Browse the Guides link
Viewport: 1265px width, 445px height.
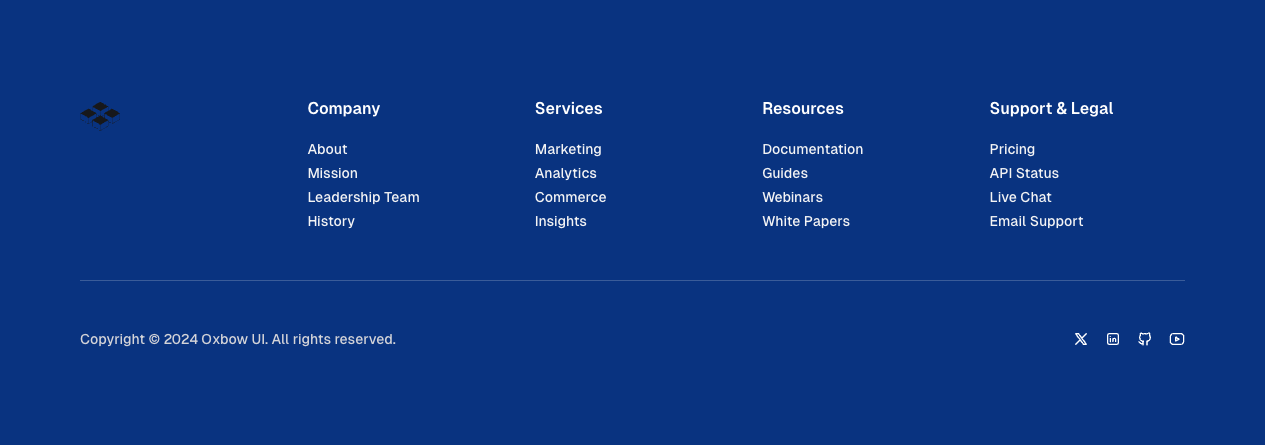785,173
